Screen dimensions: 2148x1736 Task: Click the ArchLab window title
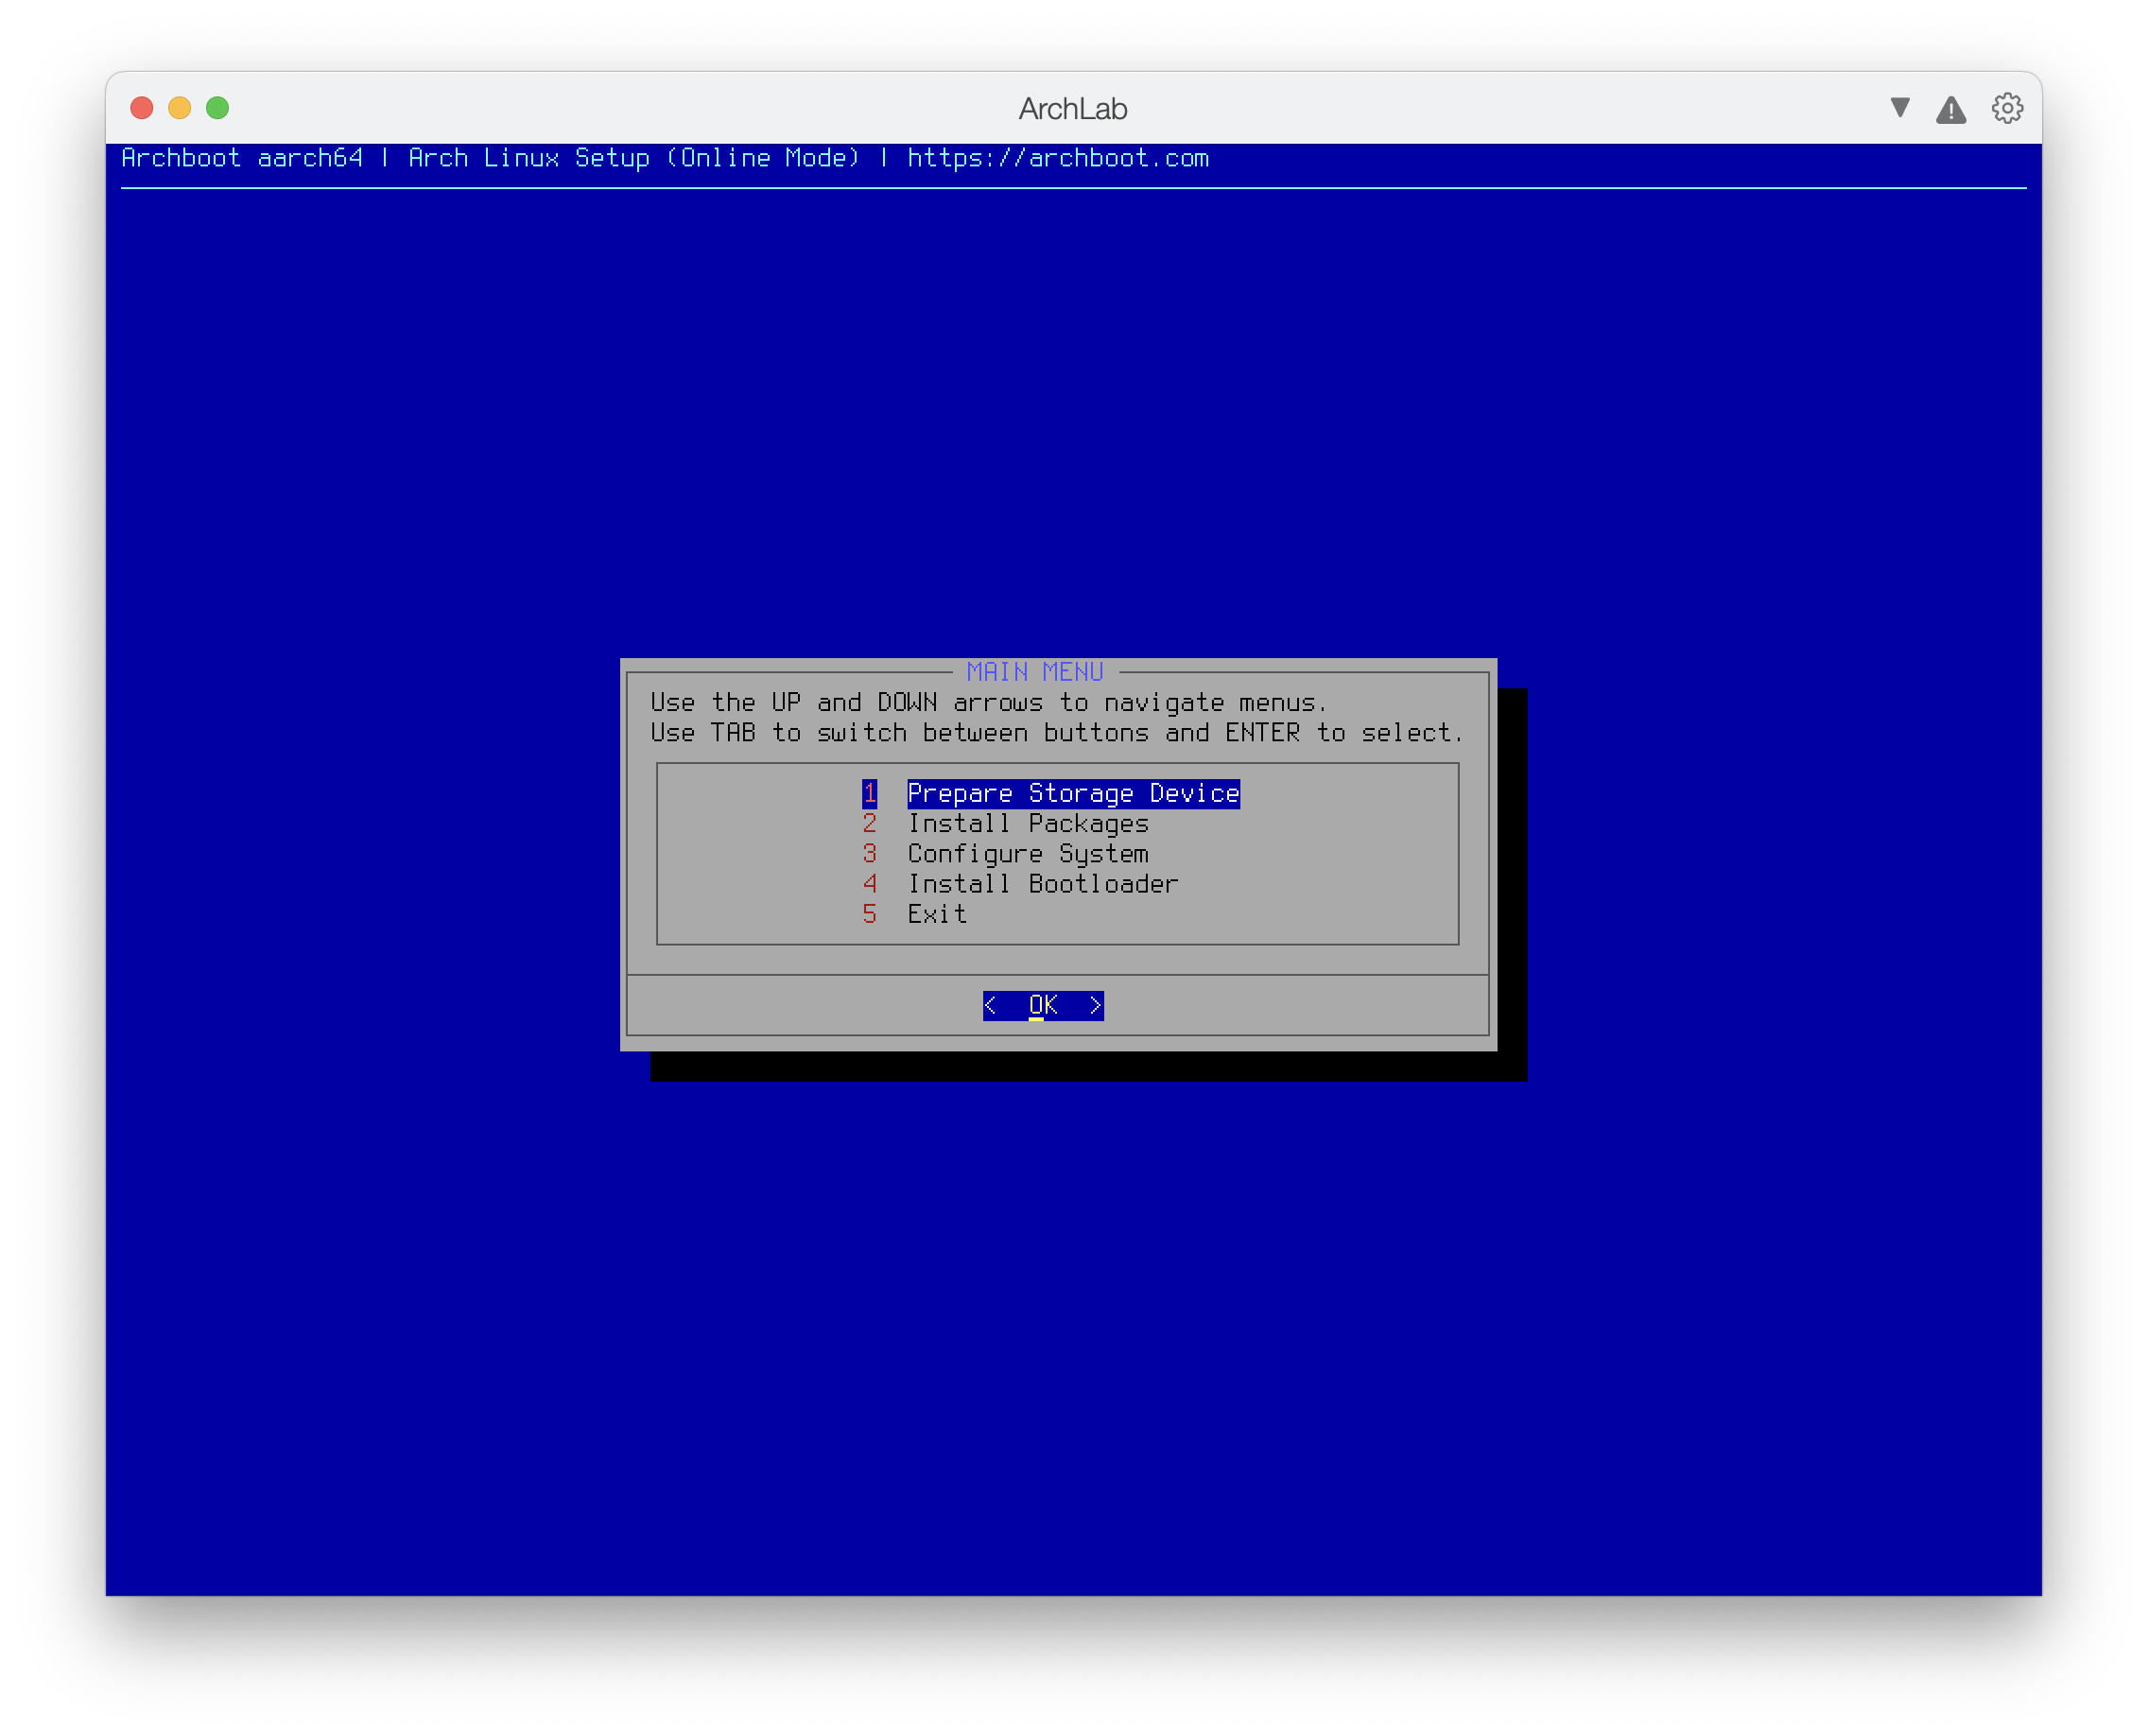click(x=1072, y=108)
